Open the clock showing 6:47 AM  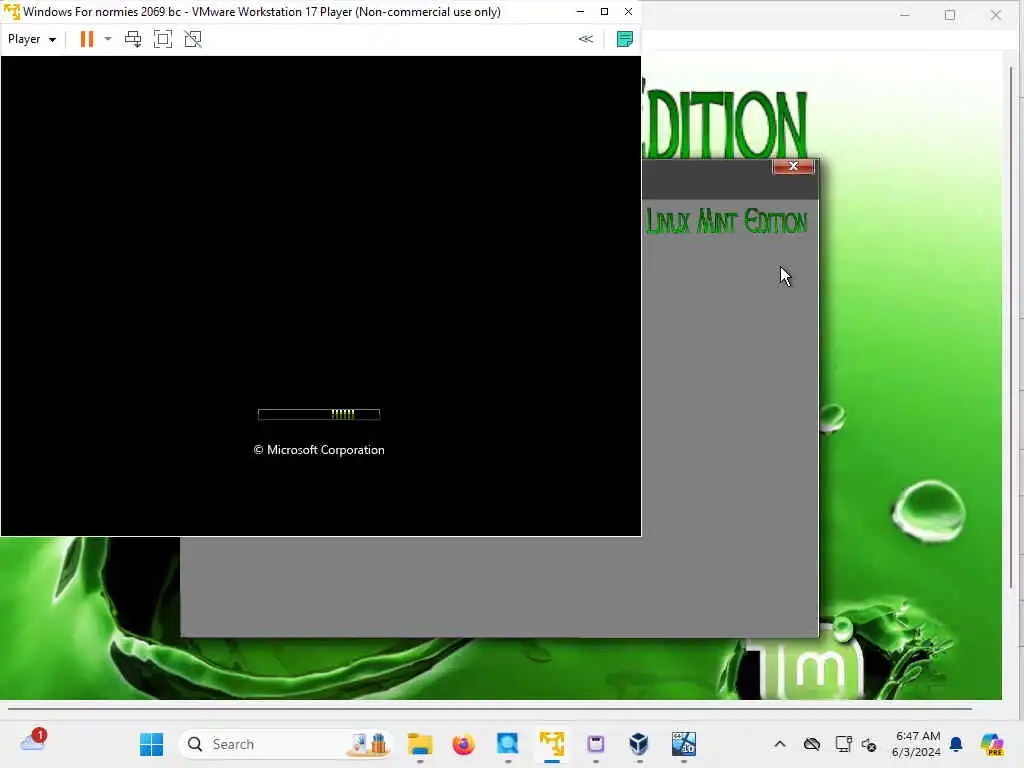917,744
